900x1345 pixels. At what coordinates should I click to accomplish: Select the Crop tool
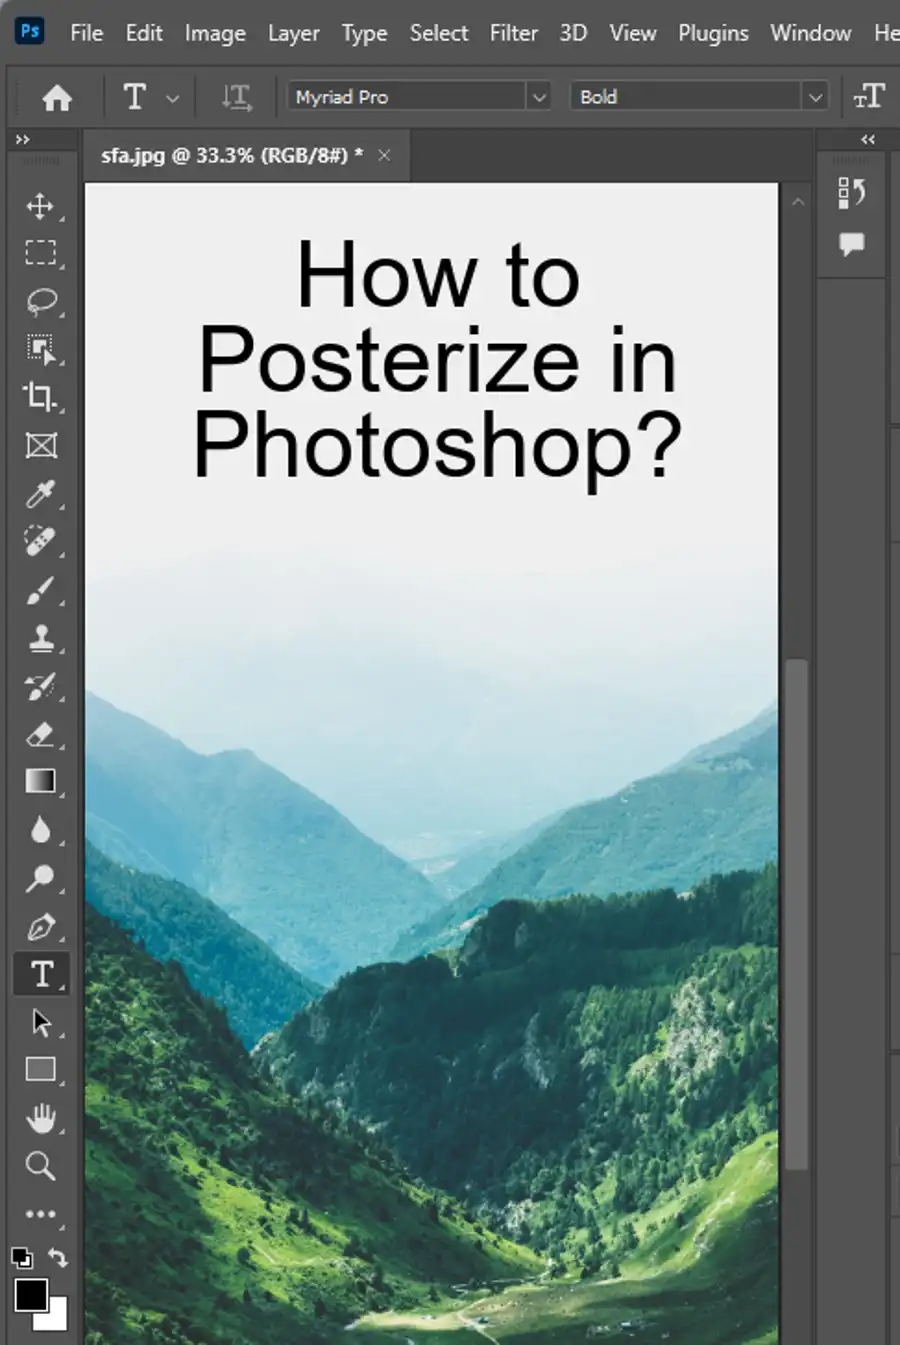(40, 397)
